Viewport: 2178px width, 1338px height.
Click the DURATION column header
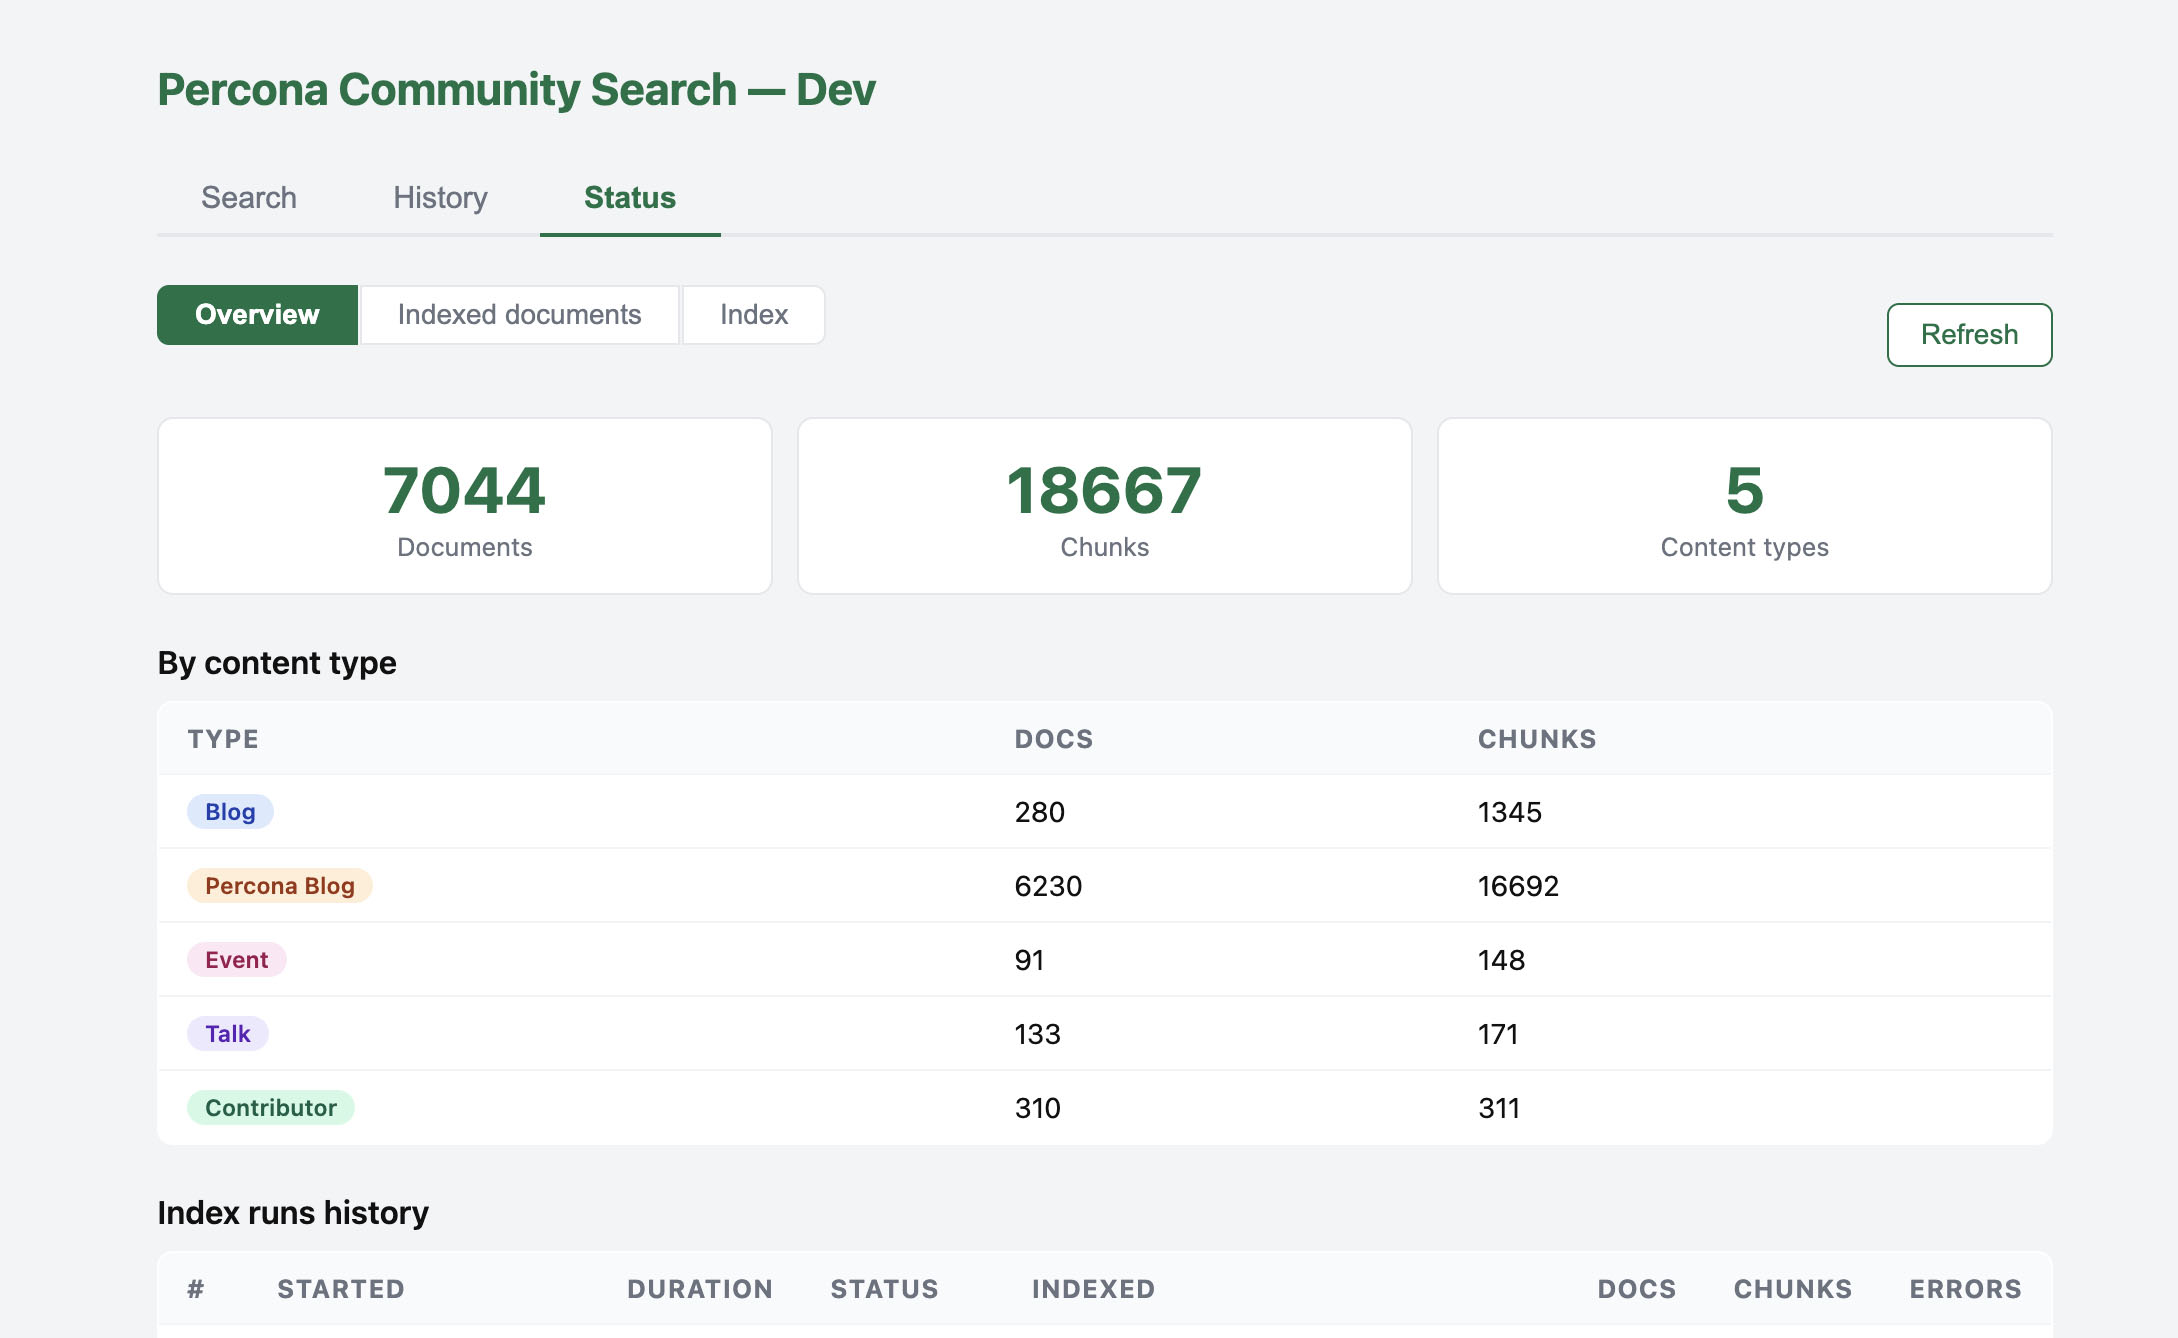point(700,1289)
